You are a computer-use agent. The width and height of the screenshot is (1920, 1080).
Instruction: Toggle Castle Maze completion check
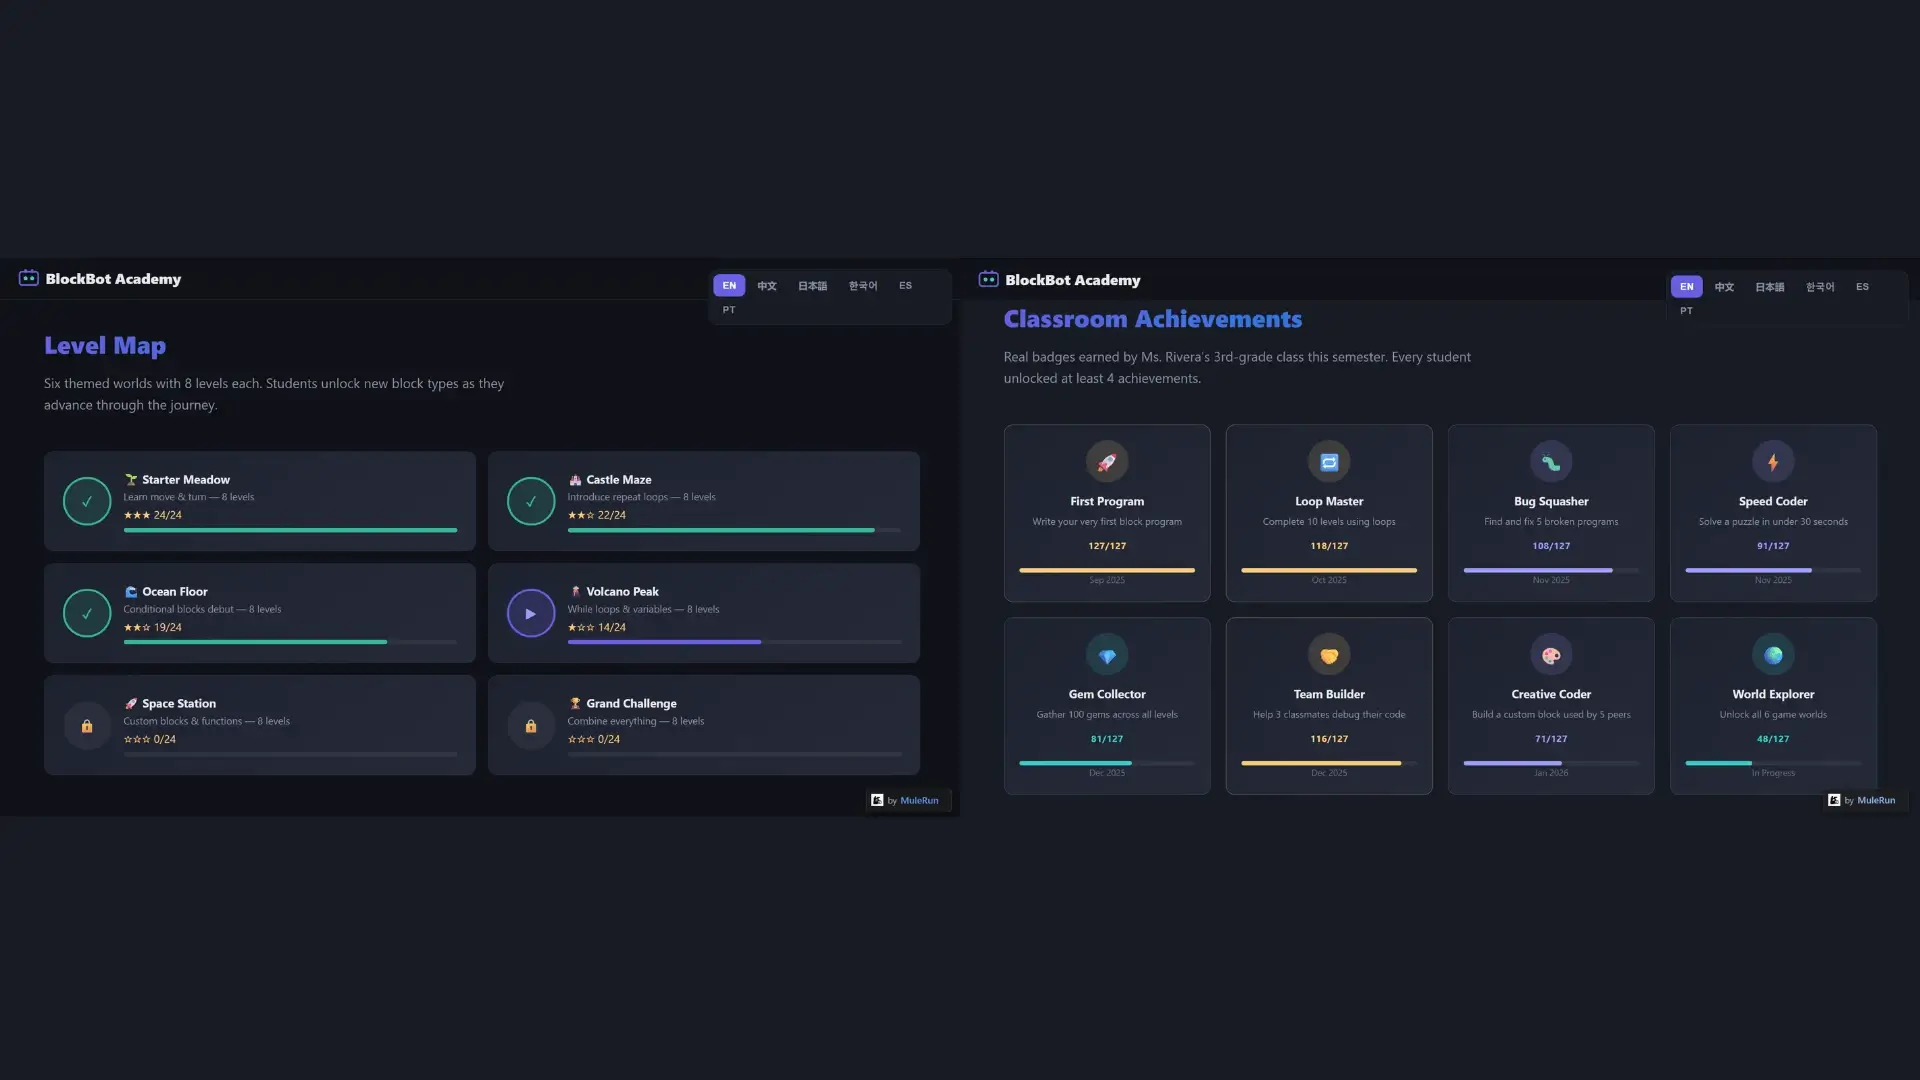point(531,501)
